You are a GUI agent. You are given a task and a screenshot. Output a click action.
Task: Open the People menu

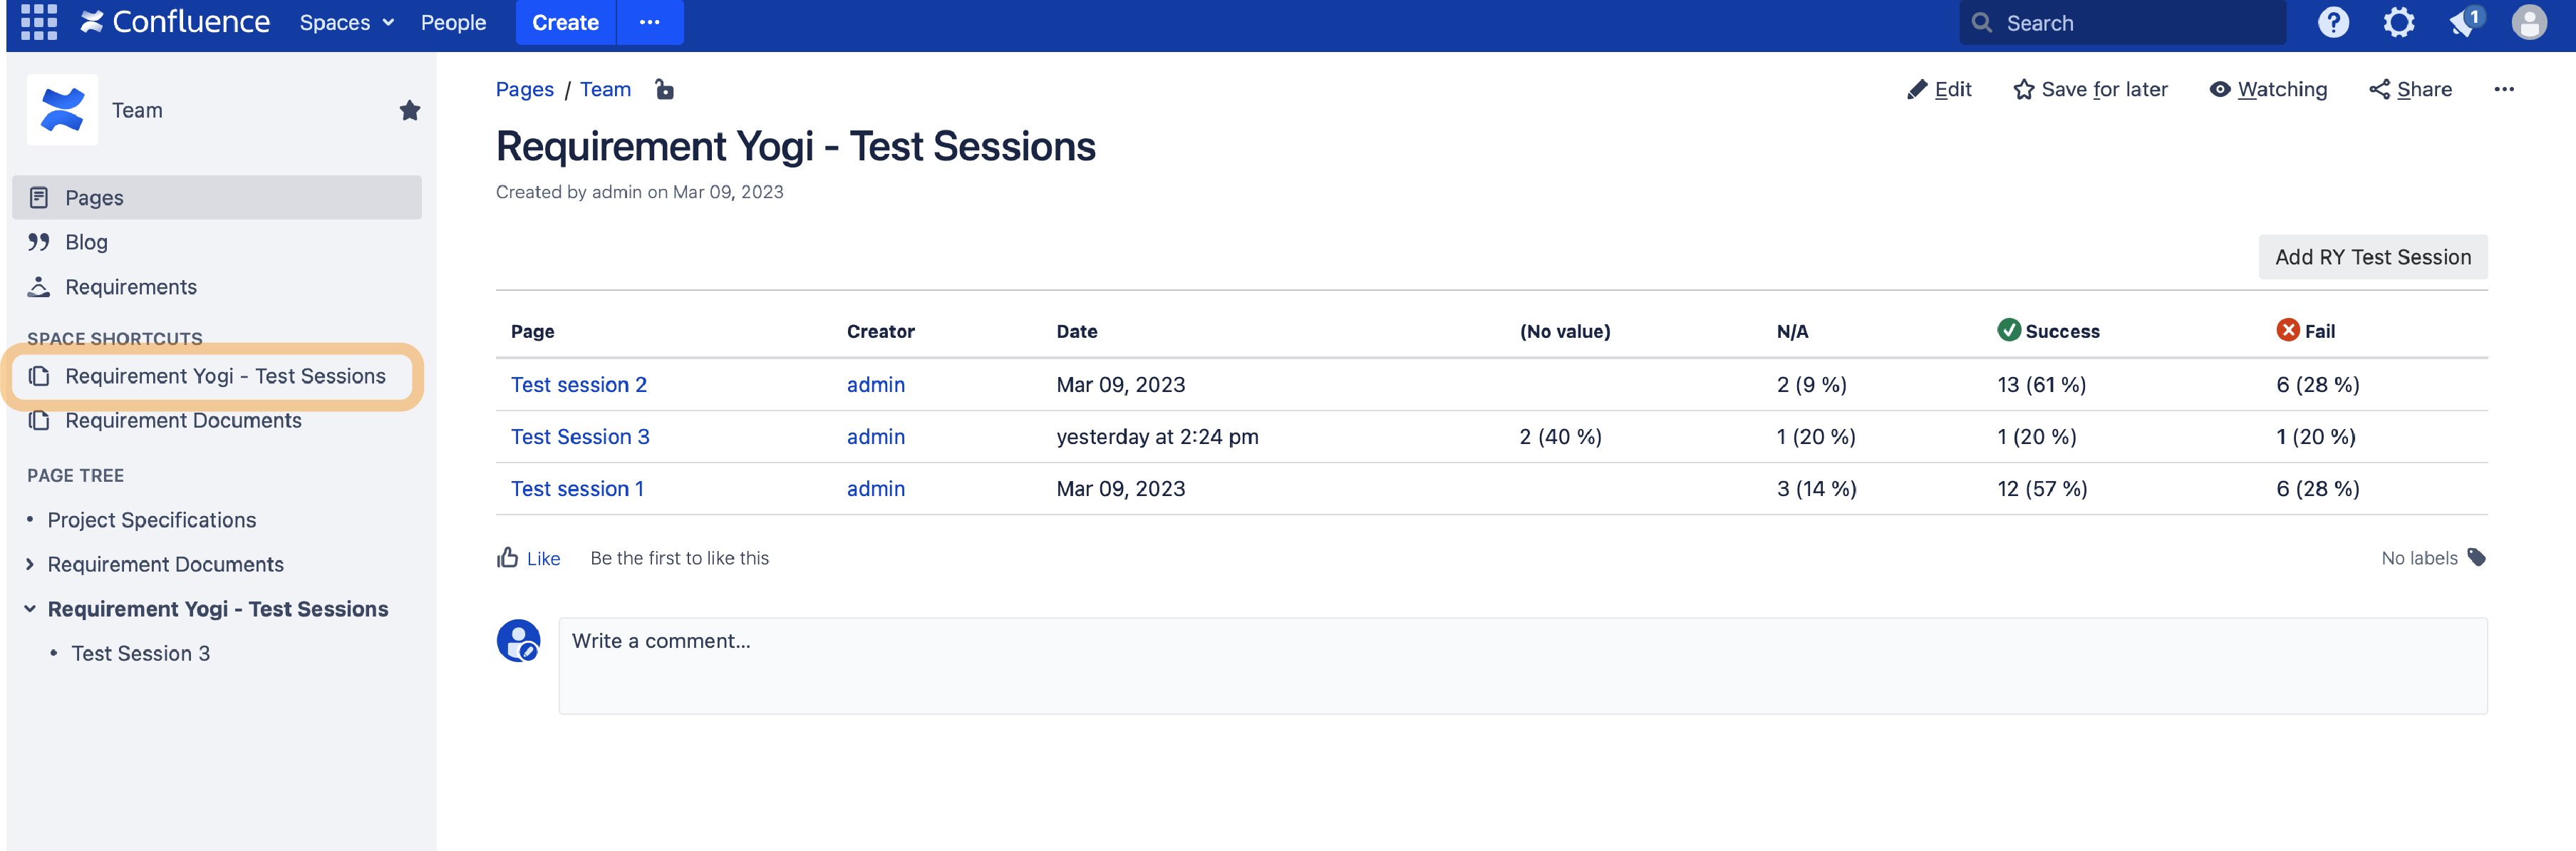point(453,22)
